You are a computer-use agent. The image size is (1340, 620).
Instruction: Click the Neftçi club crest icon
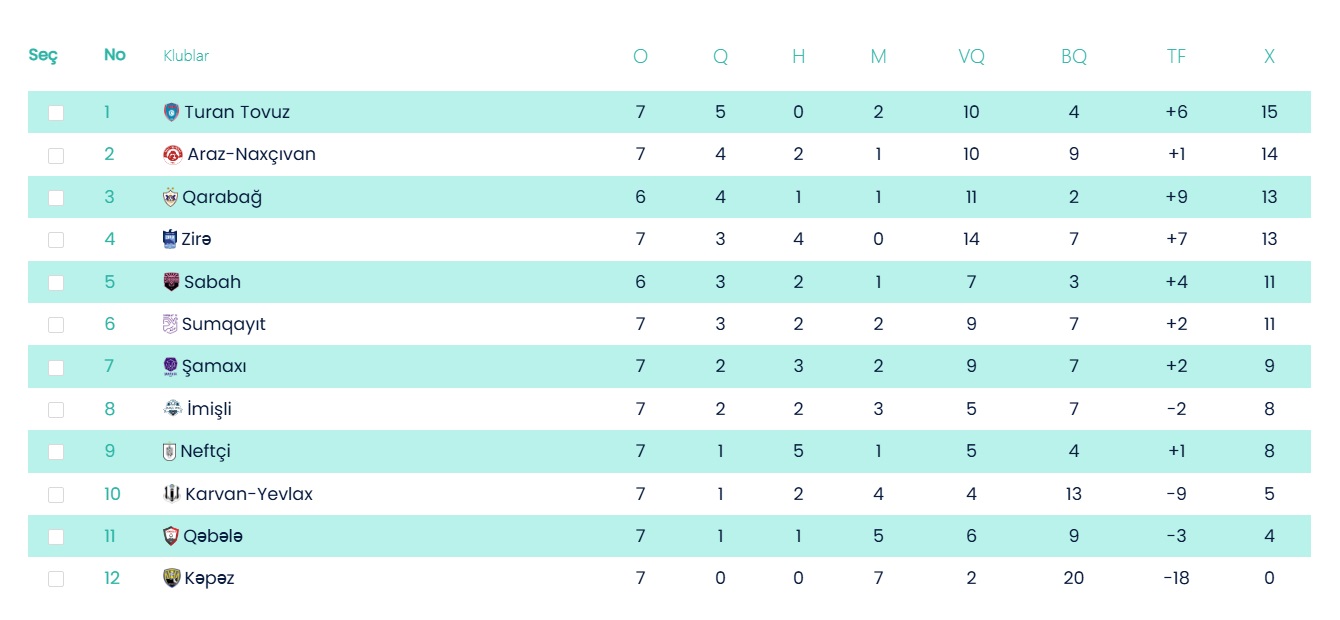click(169, 452)
